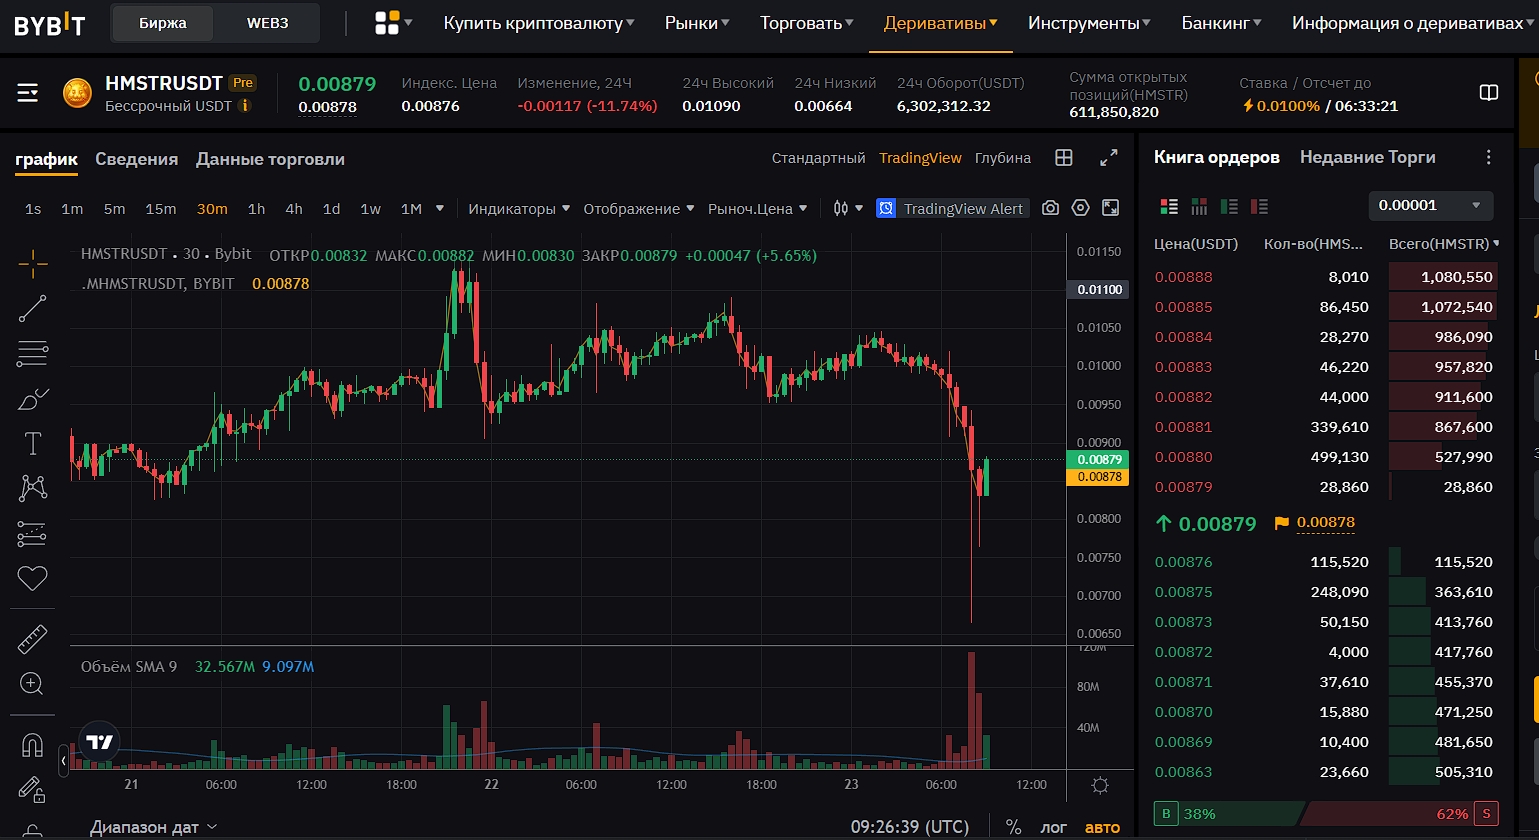Expand chart to fullscreen arrows icon
The image size is (1539, 840).
click(1109, 158)
